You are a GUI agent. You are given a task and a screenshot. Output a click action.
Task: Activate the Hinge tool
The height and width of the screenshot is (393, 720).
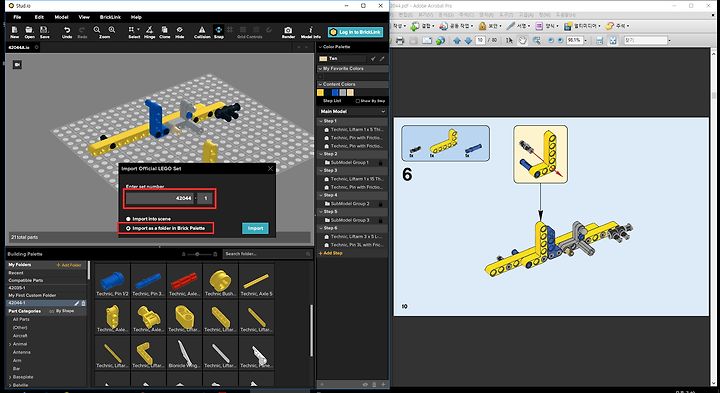[150, 31]
